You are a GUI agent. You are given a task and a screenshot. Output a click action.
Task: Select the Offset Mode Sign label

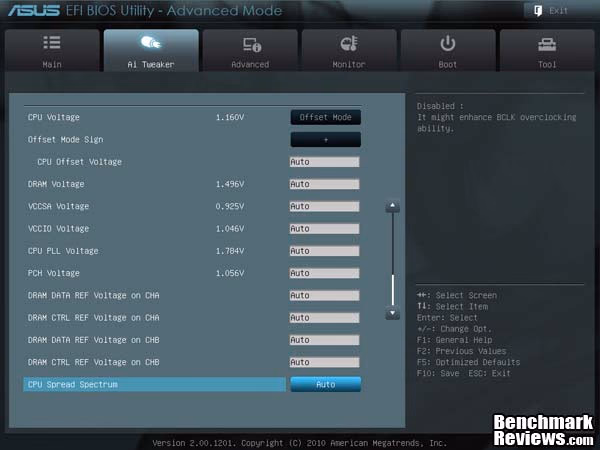(65, 140)
